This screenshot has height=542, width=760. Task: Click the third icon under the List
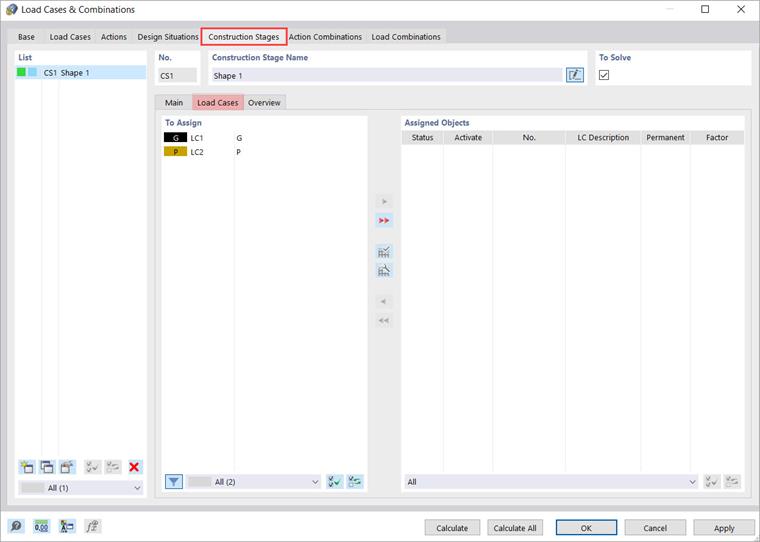click(67, 467)
